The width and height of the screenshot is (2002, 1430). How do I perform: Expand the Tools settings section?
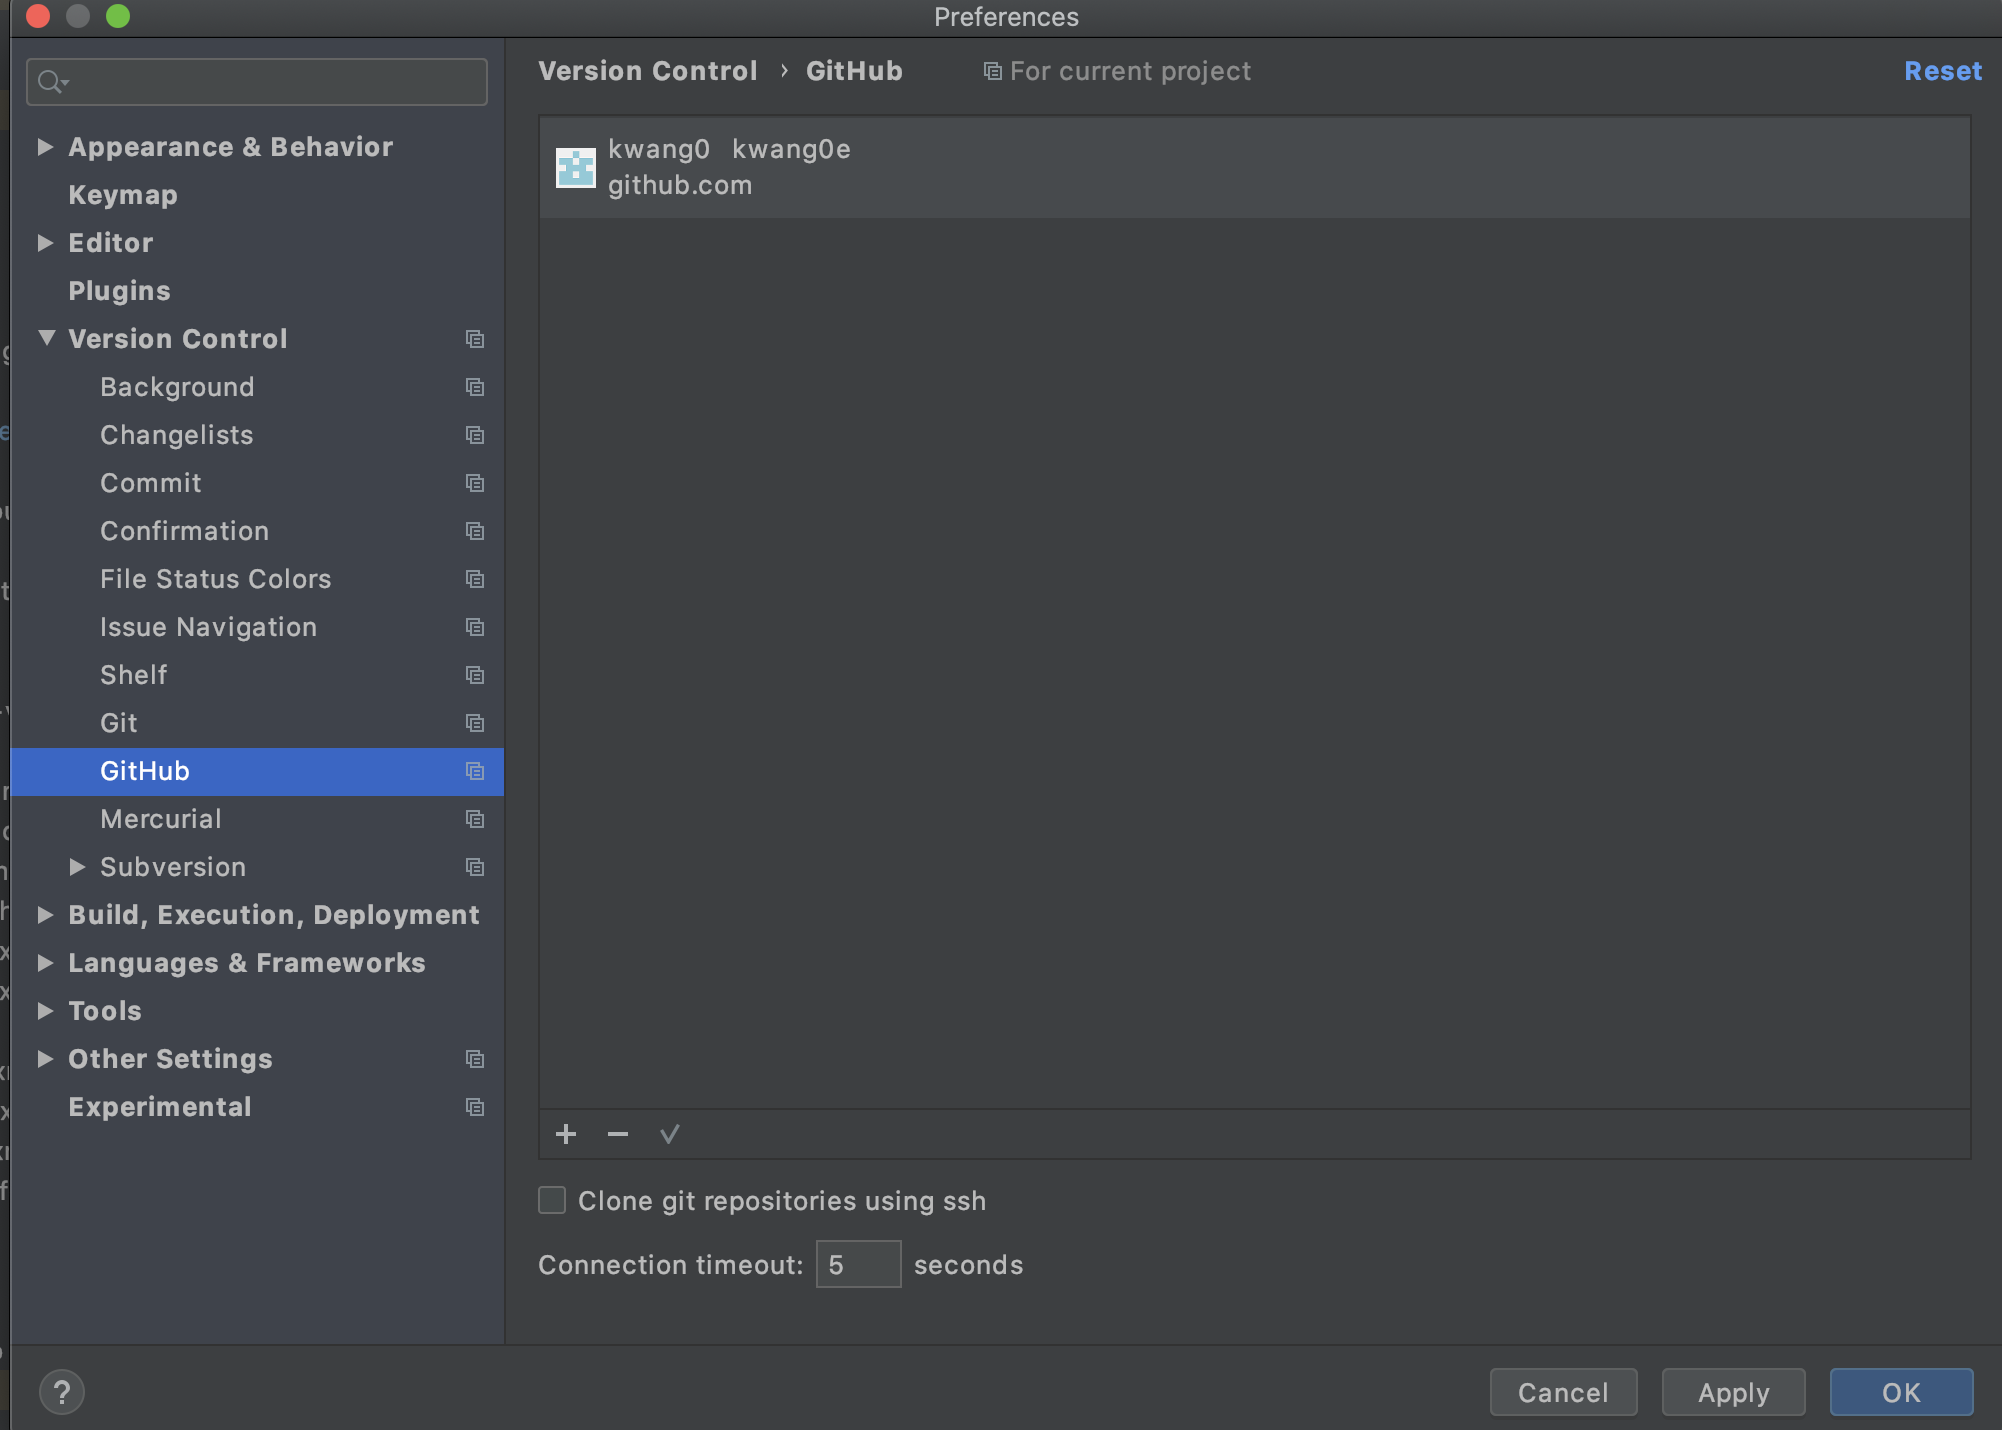45,1011
